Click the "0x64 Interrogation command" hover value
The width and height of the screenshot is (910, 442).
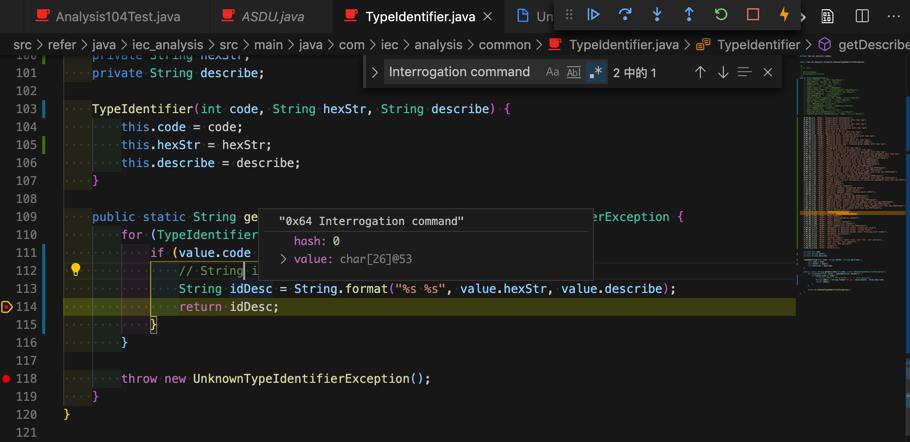coord(371,222)
